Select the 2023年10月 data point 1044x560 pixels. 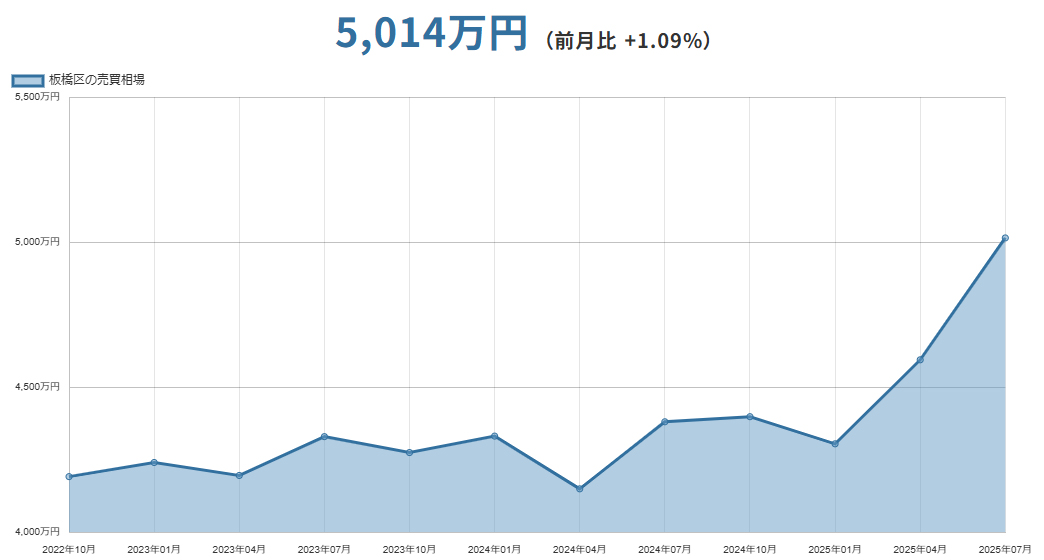point(409,453)
